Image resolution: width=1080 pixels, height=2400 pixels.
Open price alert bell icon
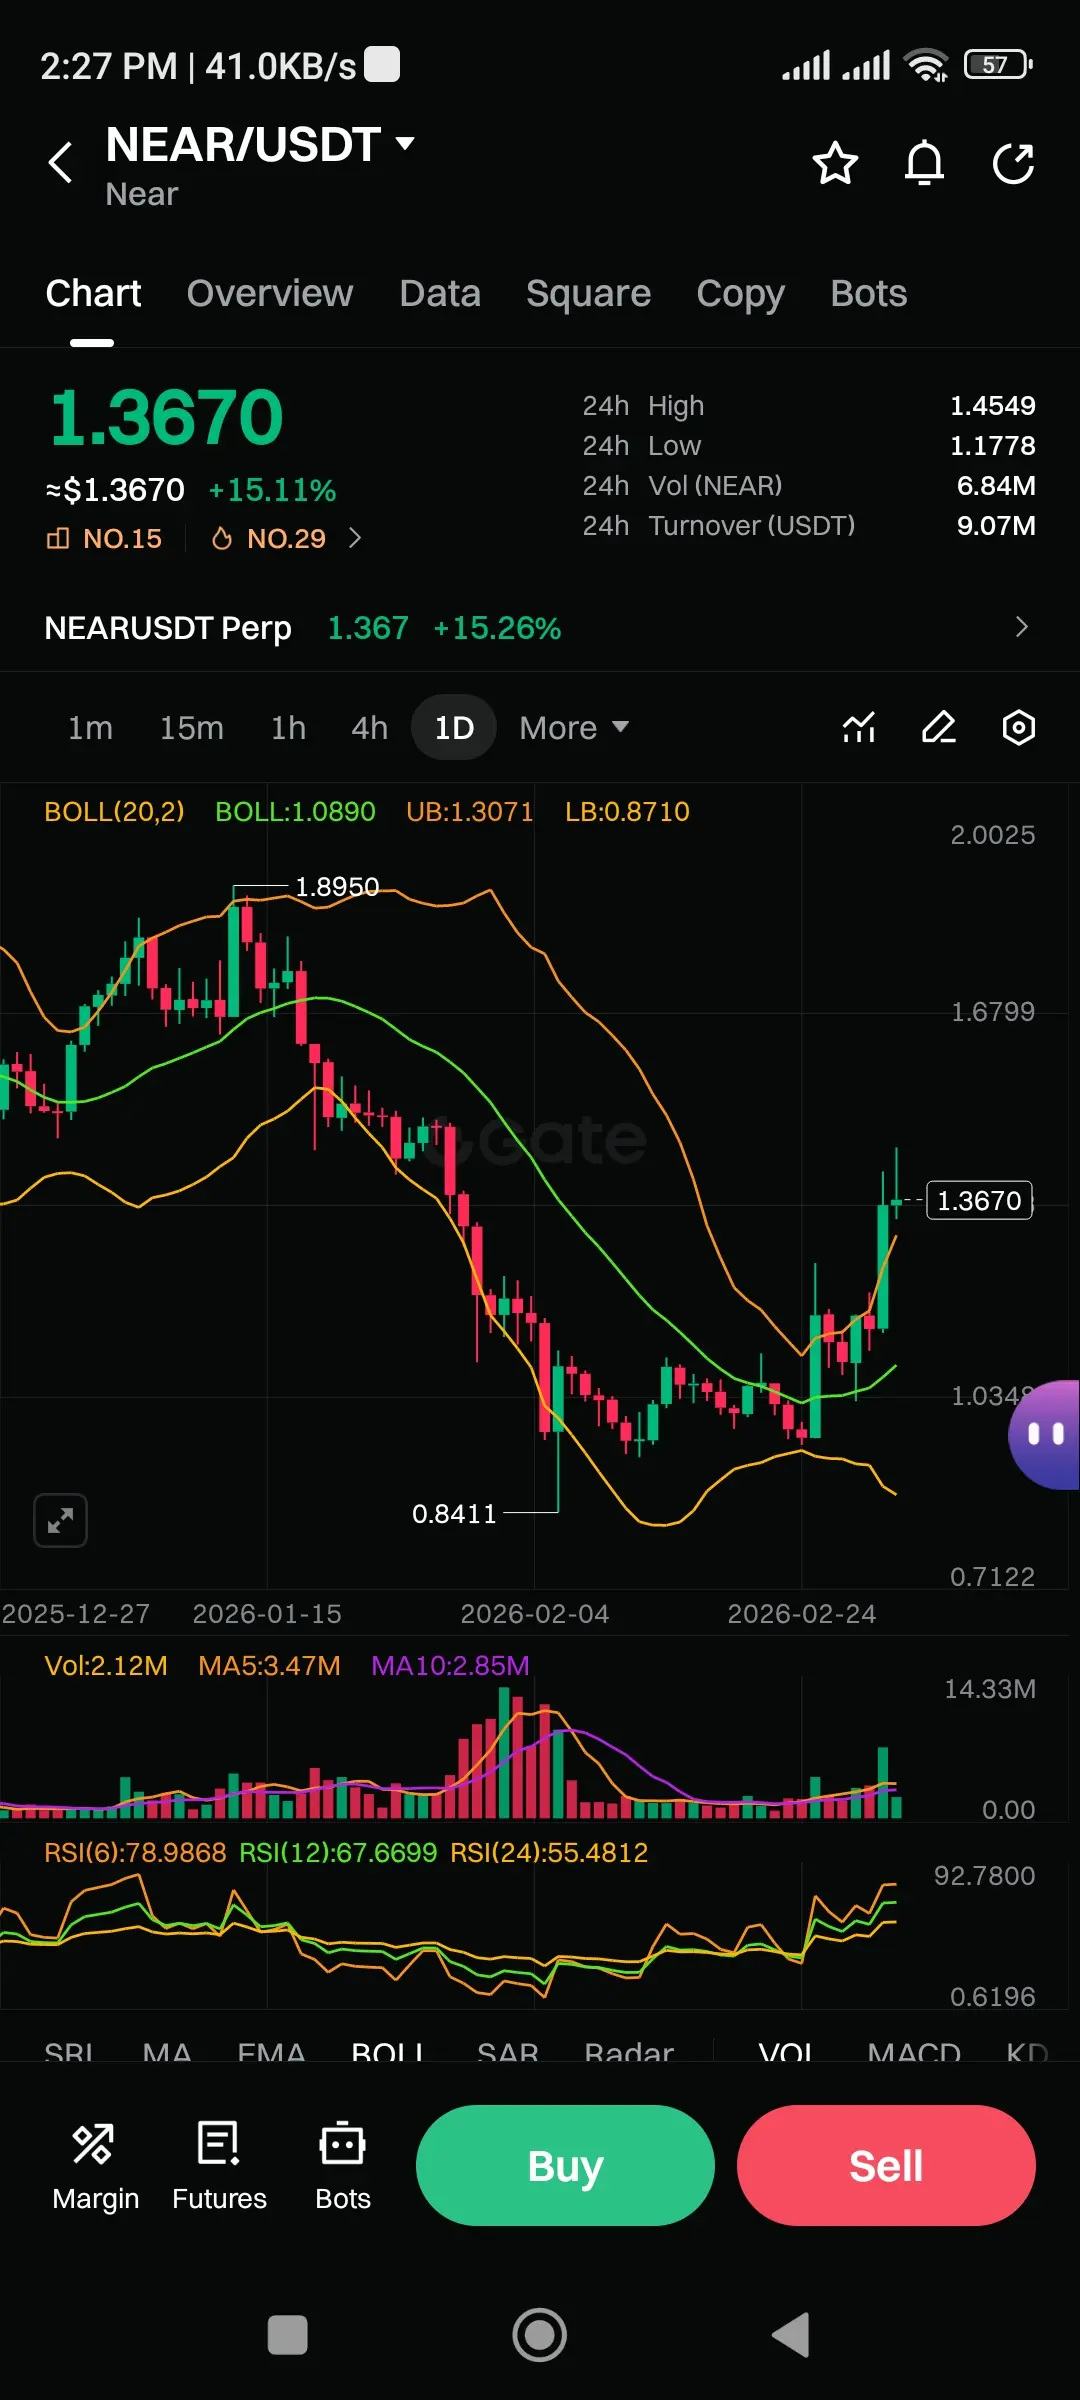(924, 163)
